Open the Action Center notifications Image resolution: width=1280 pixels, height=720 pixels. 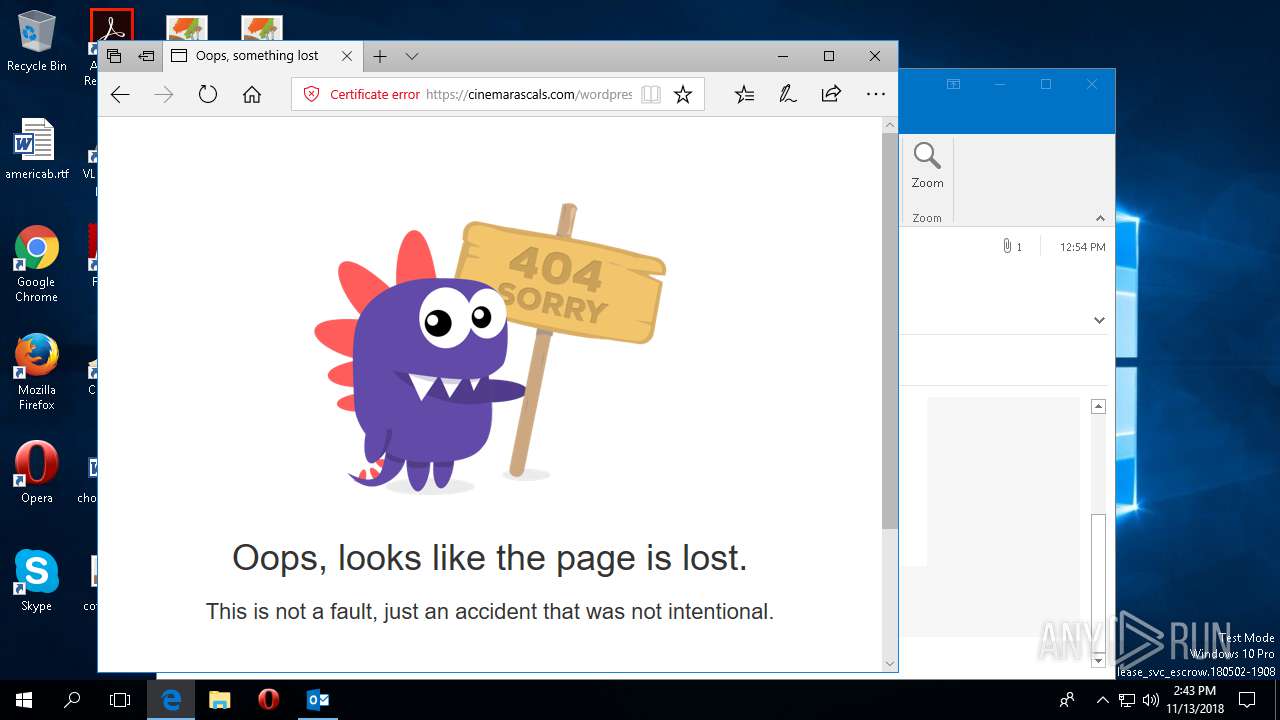tap(1247, 700)
